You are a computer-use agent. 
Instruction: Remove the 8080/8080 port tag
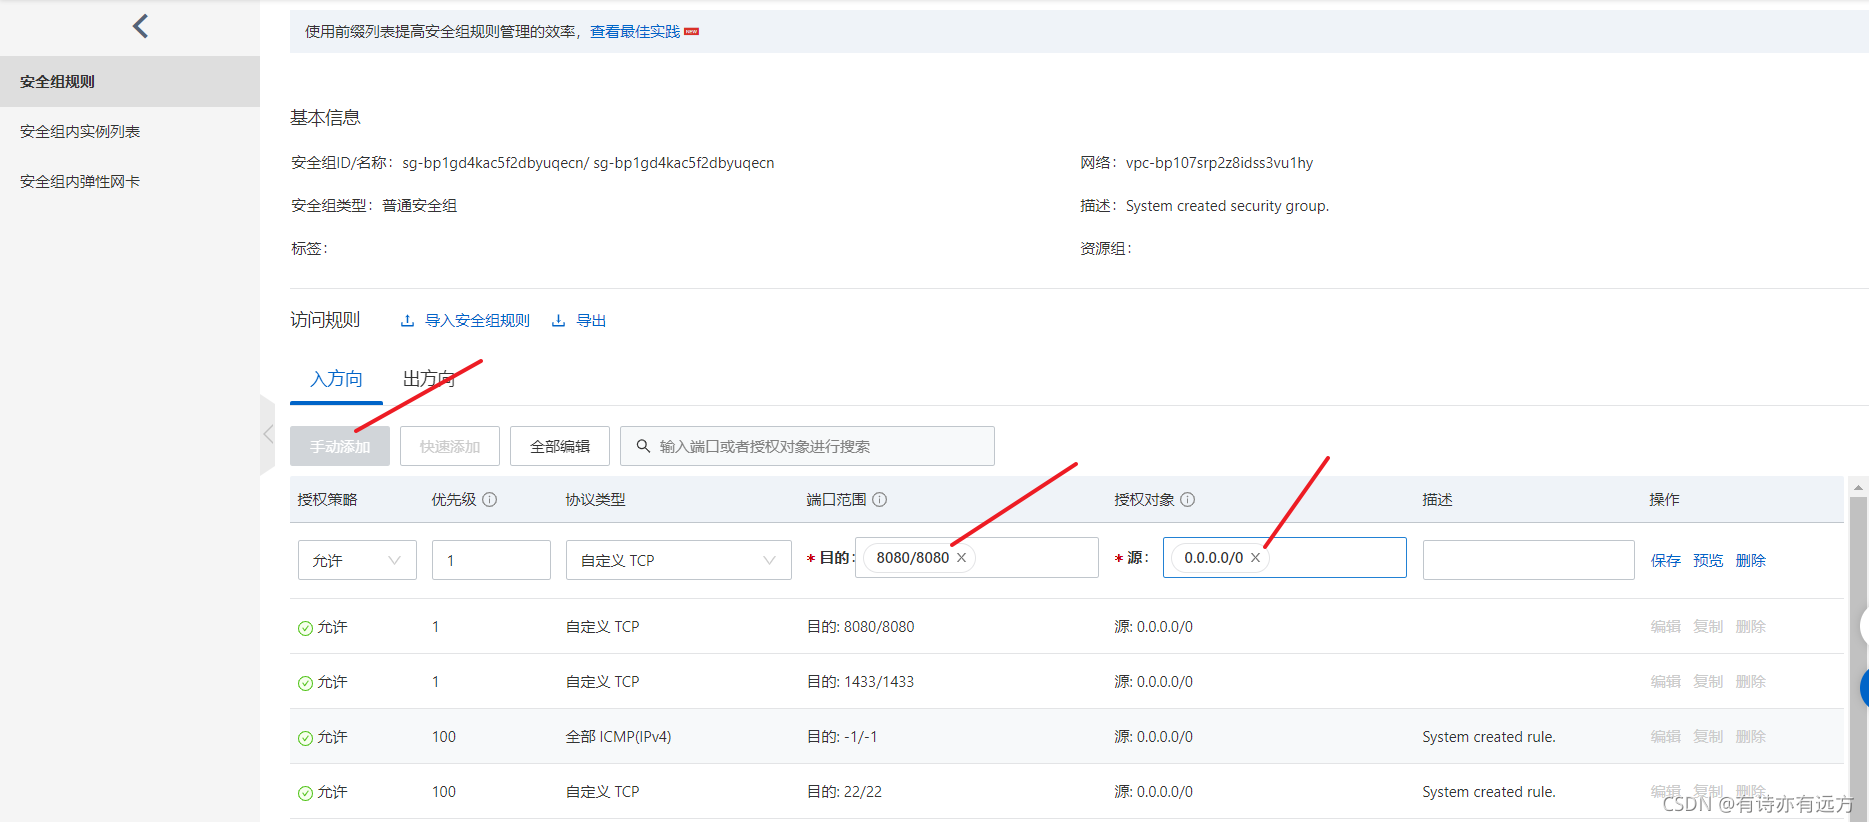[x=961, y=558]
